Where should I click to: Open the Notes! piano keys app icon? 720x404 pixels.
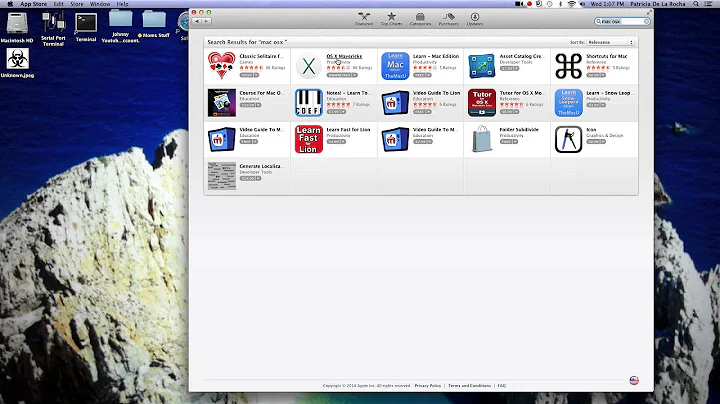(x=309, y=103)
